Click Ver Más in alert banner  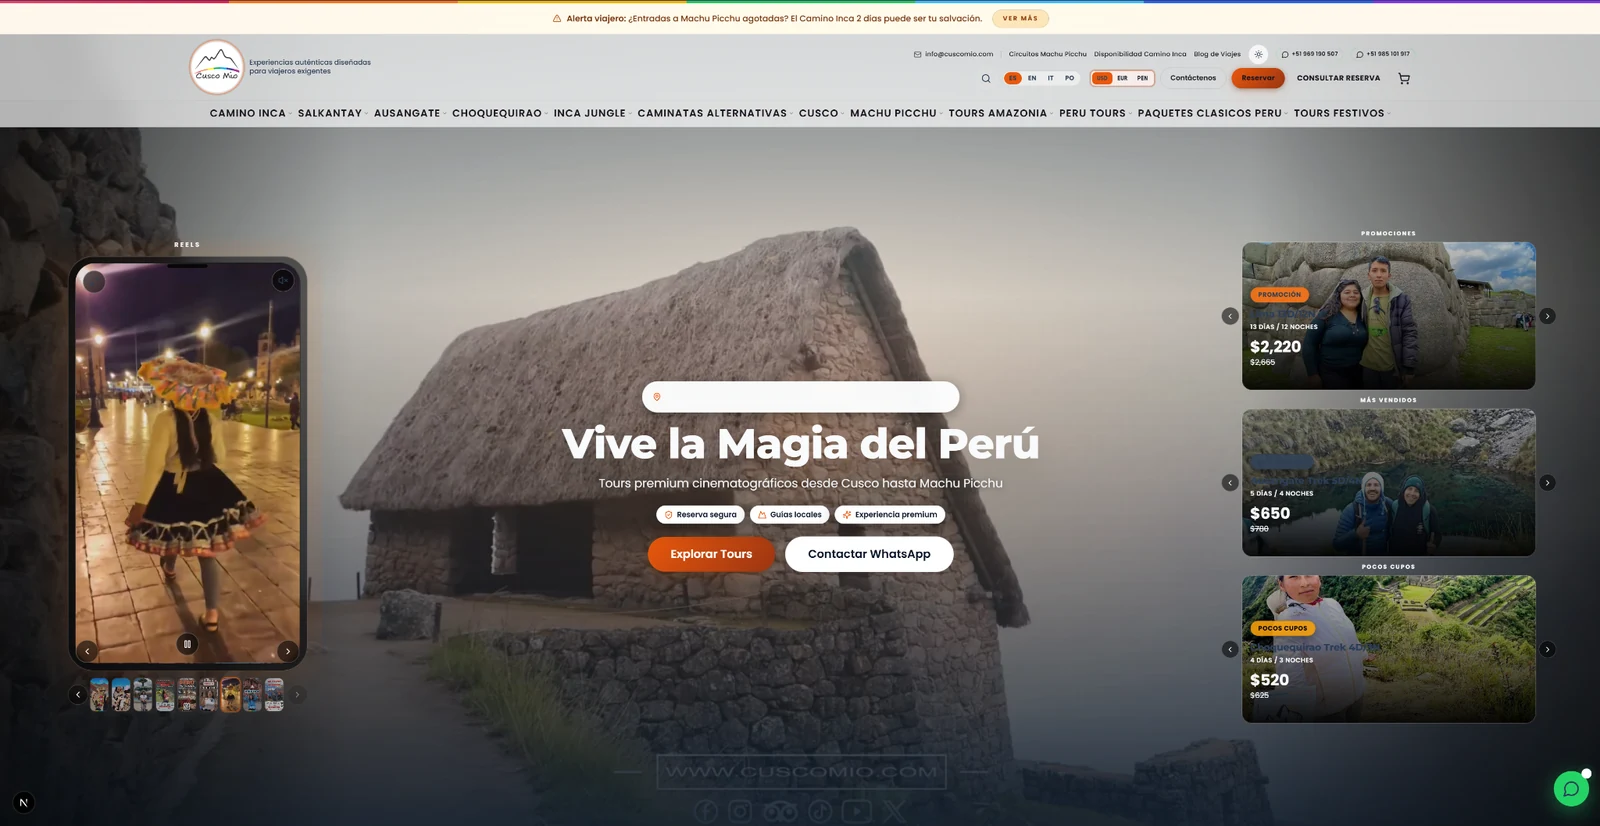tap(1020, 18)
